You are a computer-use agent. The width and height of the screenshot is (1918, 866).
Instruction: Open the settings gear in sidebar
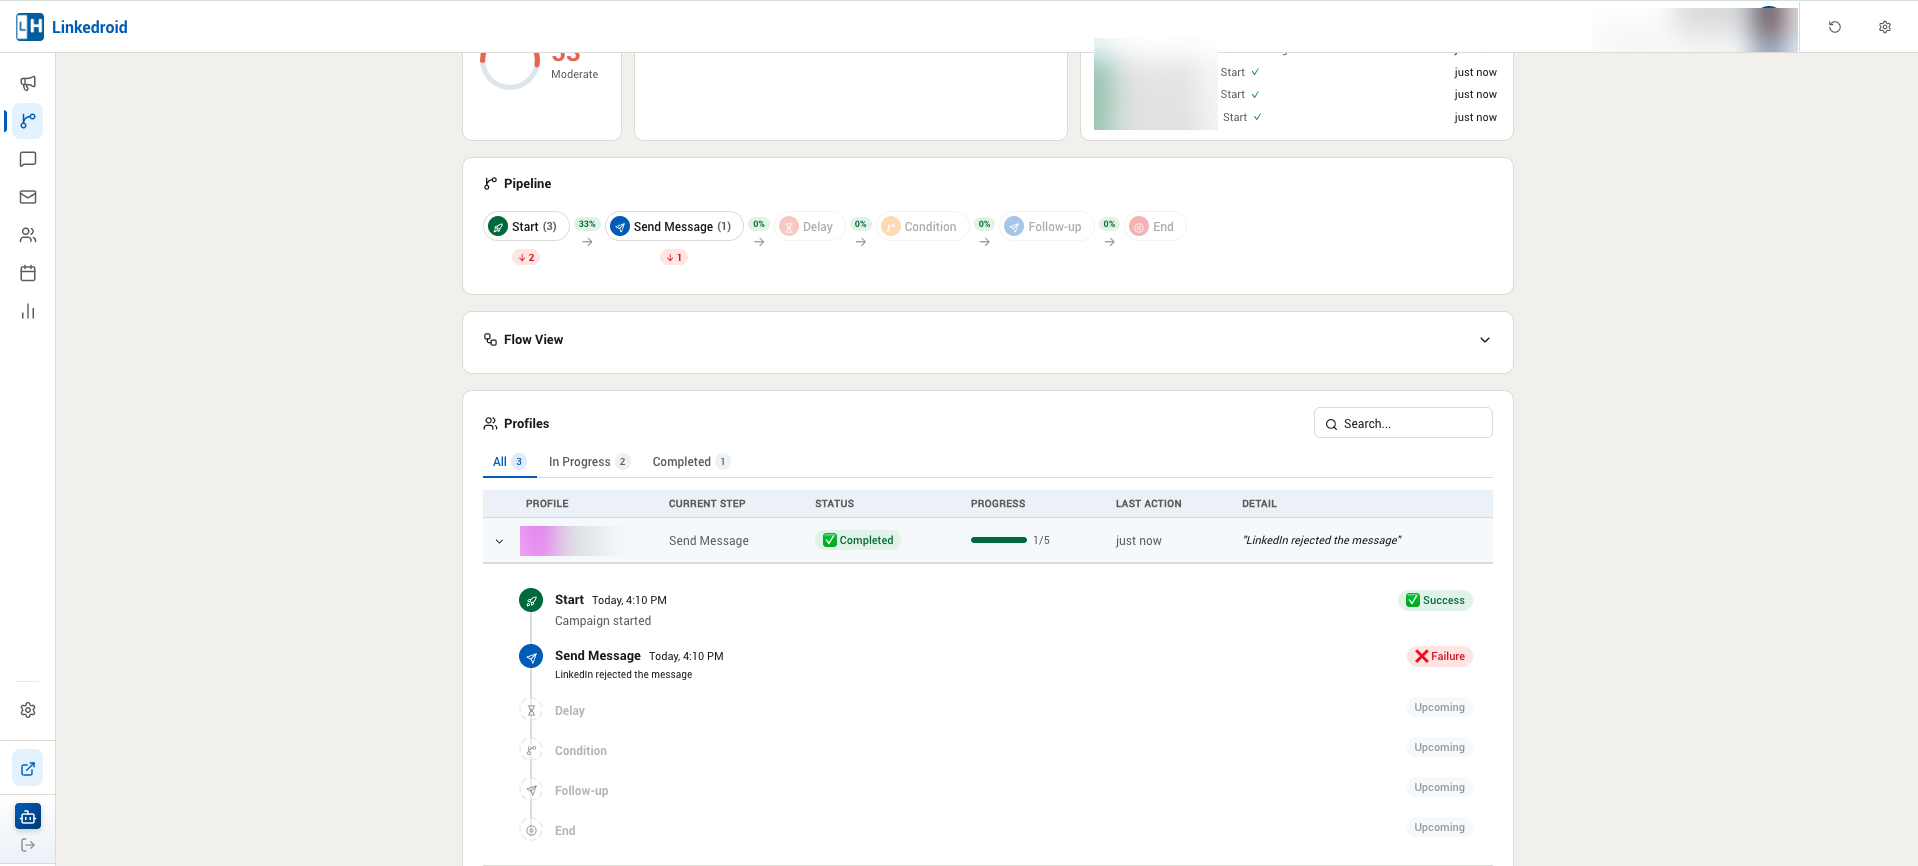28,710
